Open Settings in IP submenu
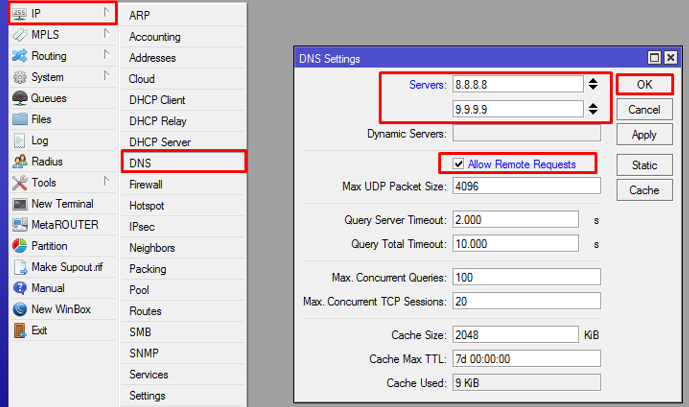Image resolution: width=689 pixels, height=407 pixels. [x=183, y=395]
